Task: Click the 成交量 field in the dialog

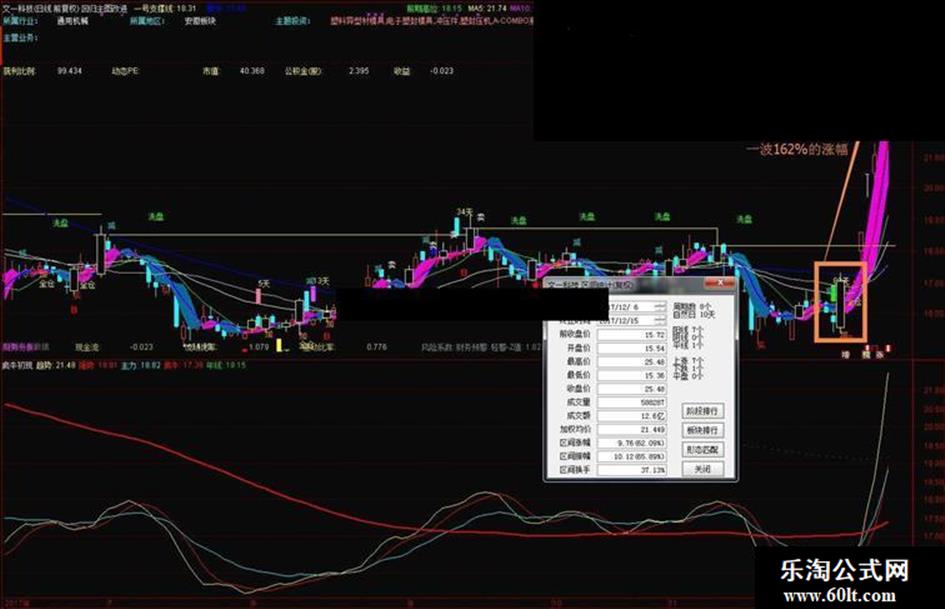Action: pos(632,402)
